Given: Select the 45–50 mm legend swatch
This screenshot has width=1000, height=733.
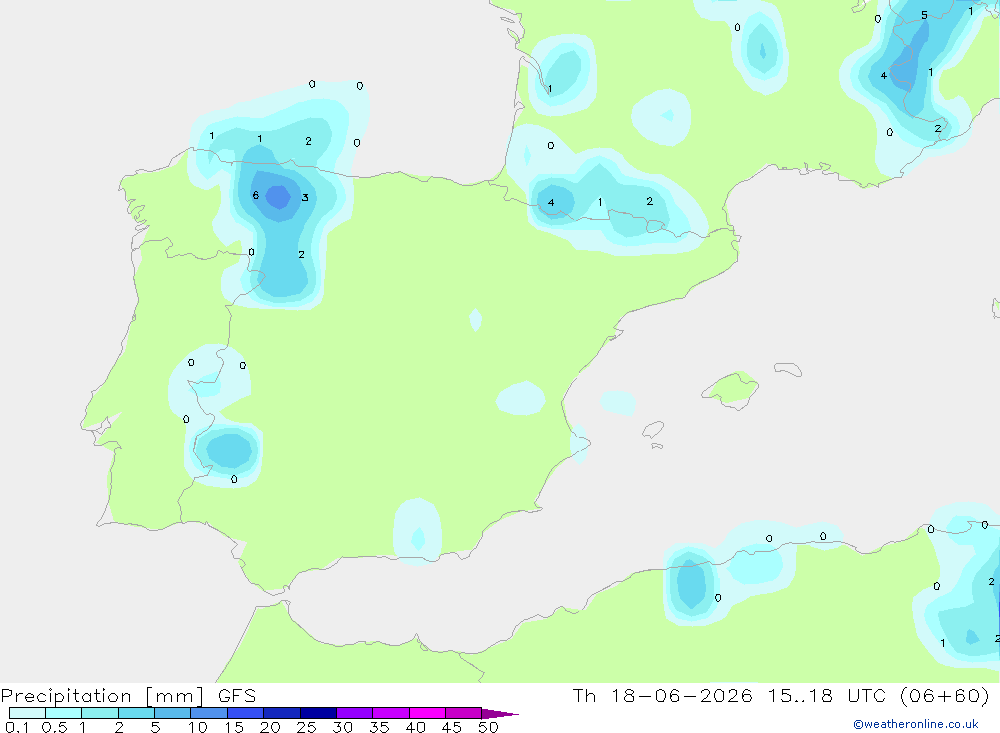Looking at the screenshot, I should pos(464,713).
